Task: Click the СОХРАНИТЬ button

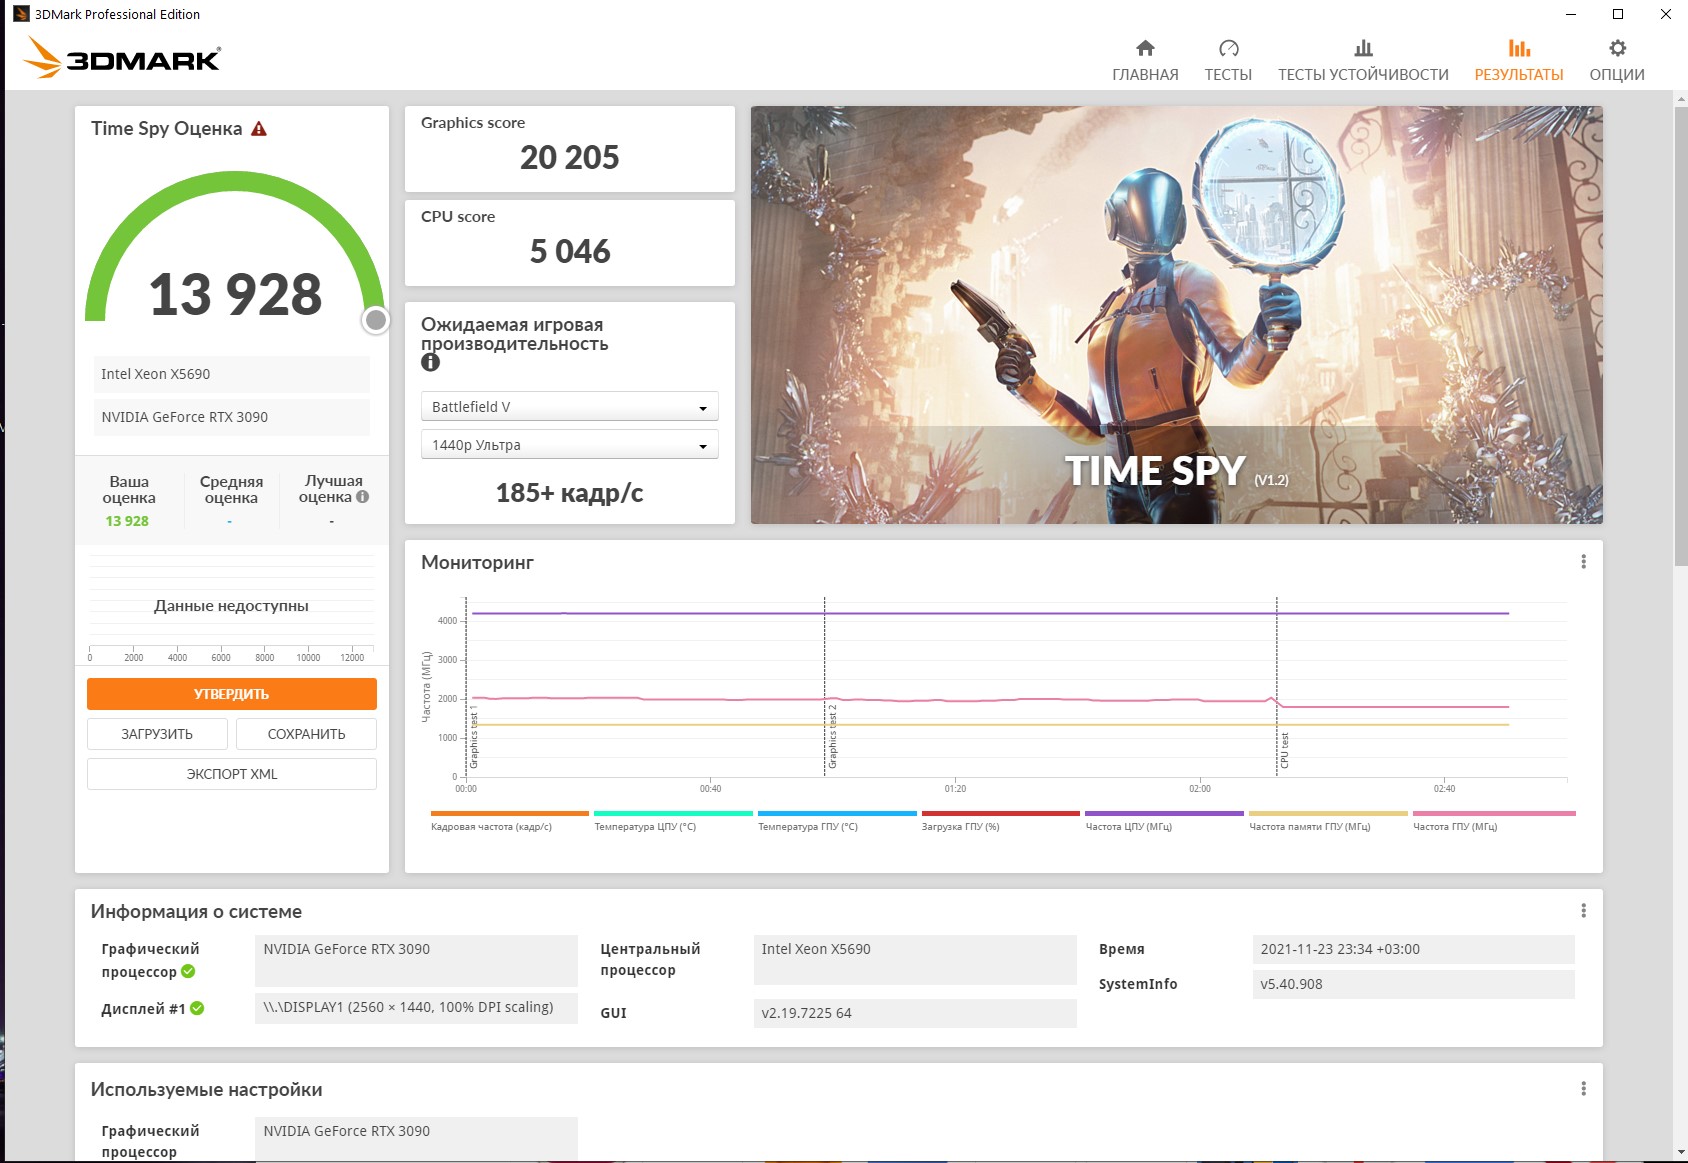Action: tap(306, 734)
